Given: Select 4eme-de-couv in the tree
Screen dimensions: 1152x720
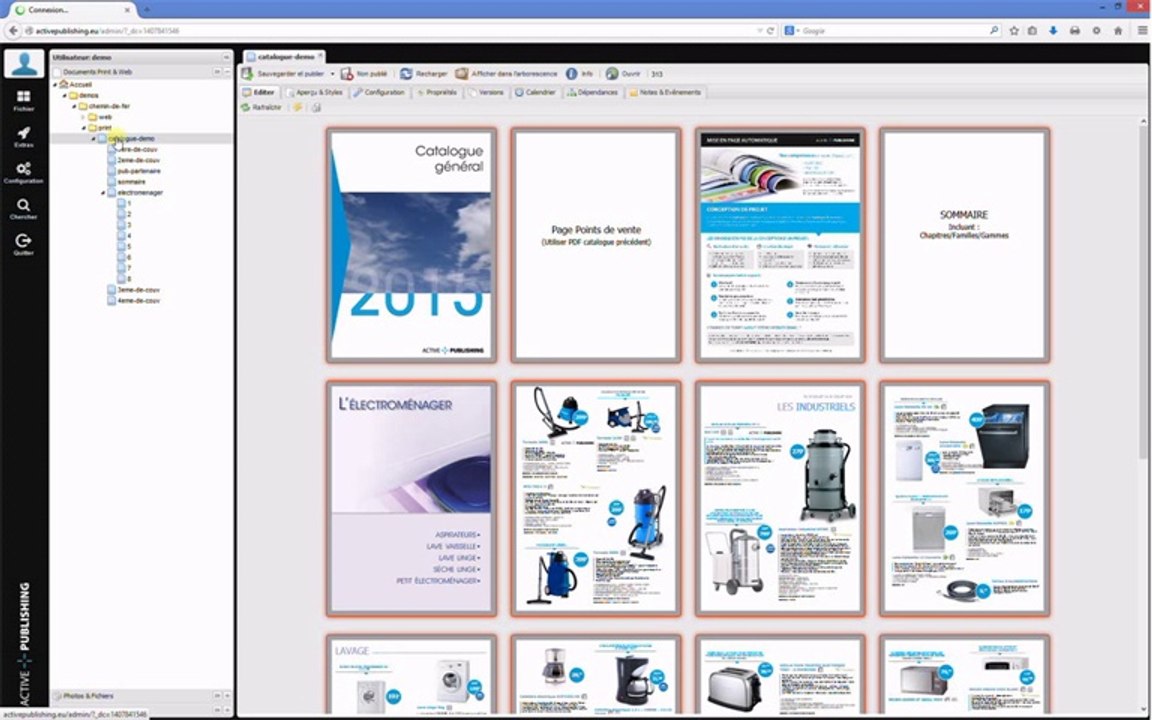Looking at the screenshot, I should click(x=133, y=301).
